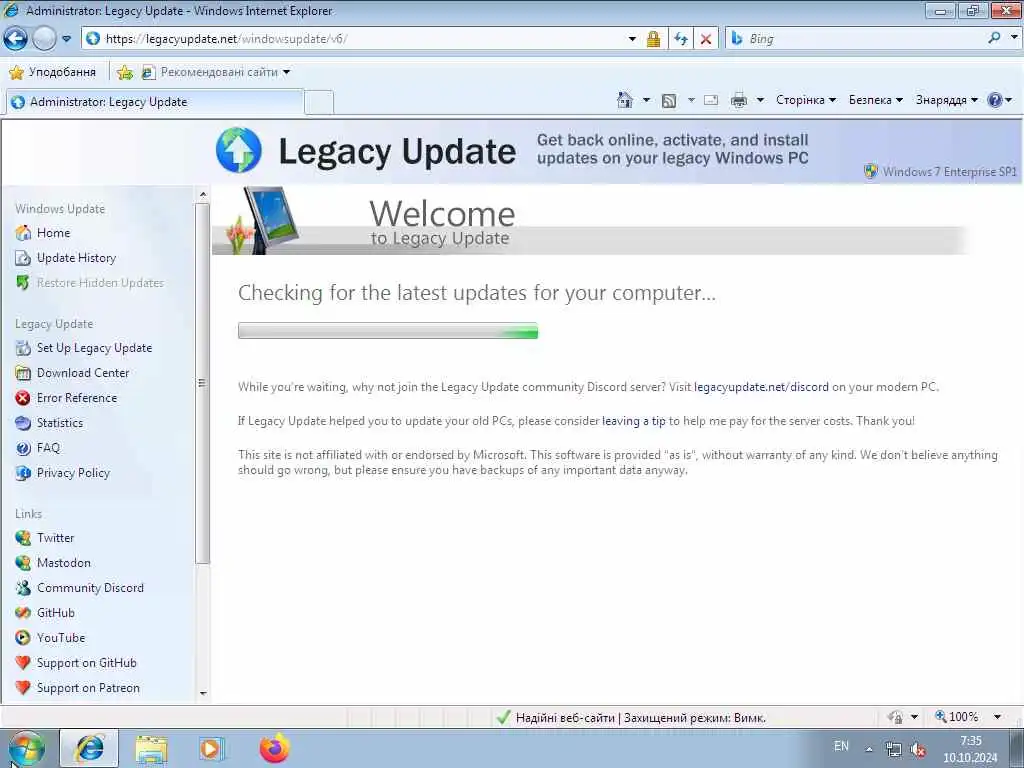Screen dimensions: 1024x768
Task: Click the EN language indicator
Action: pos(841,746)
